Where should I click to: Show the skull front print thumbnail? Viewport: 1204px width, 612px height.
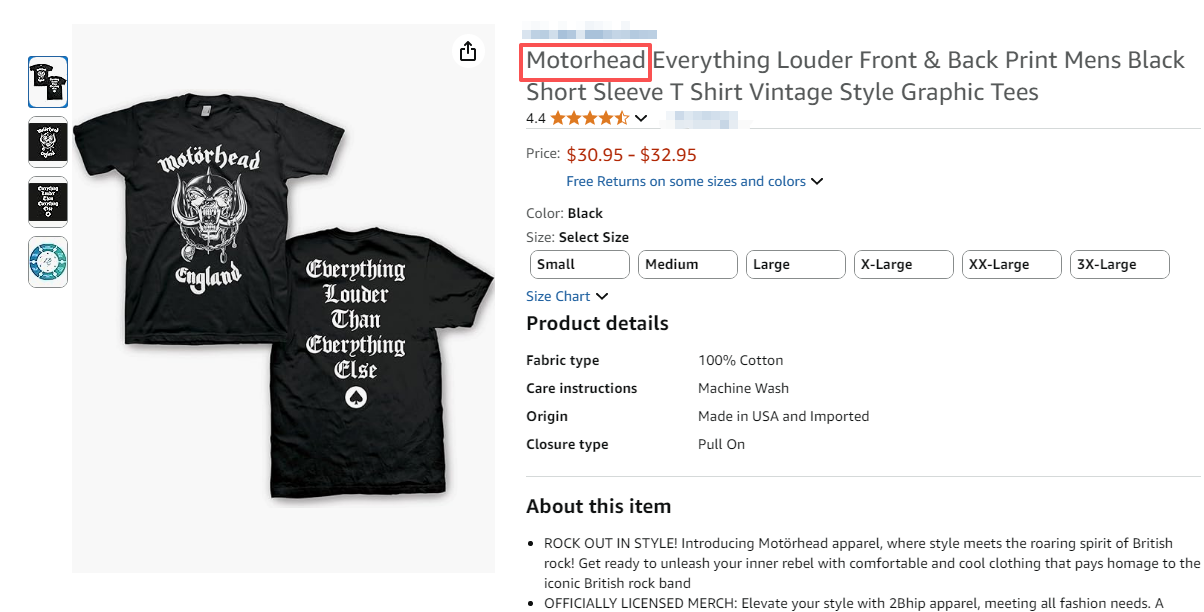pos(48,142)
